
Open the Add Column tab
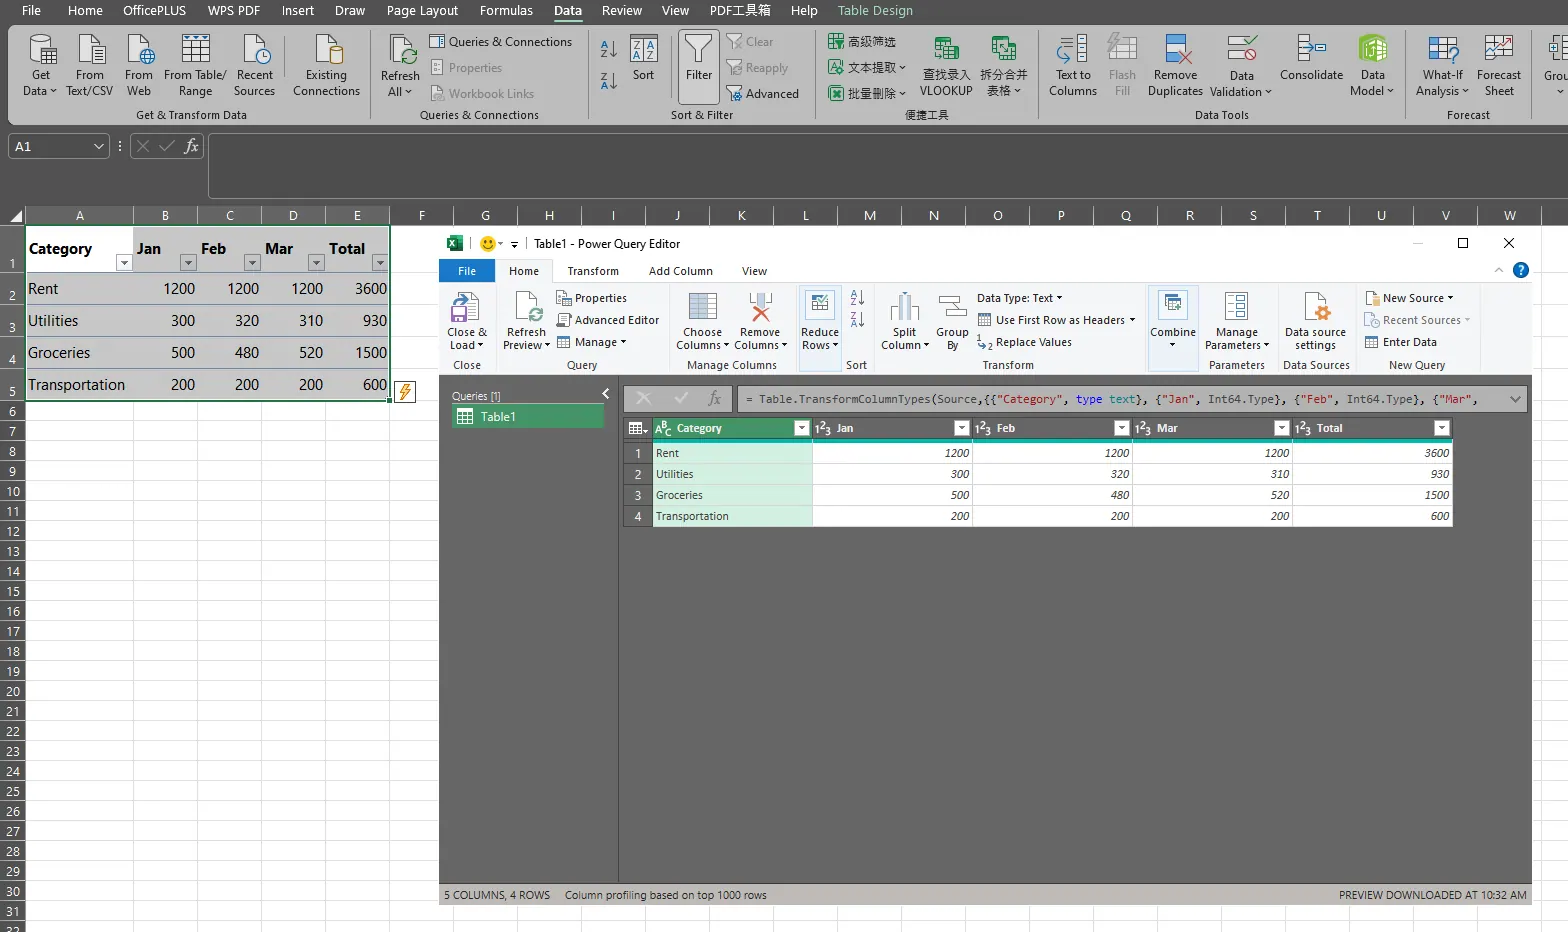[x=680, y=271]
